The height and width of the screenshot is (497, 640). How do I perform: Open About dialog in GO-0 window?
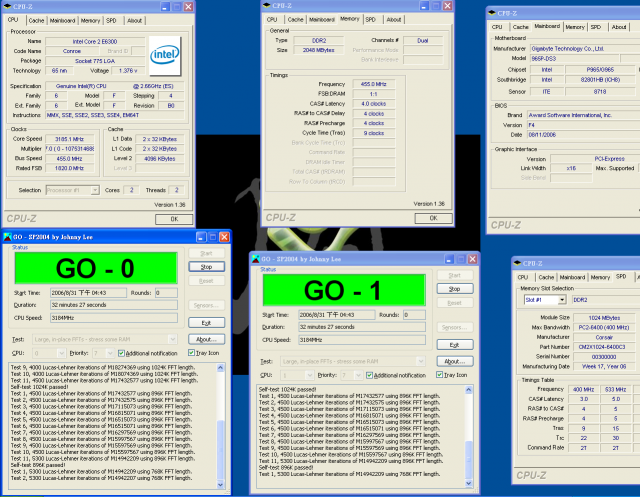(x=207, y=339)
